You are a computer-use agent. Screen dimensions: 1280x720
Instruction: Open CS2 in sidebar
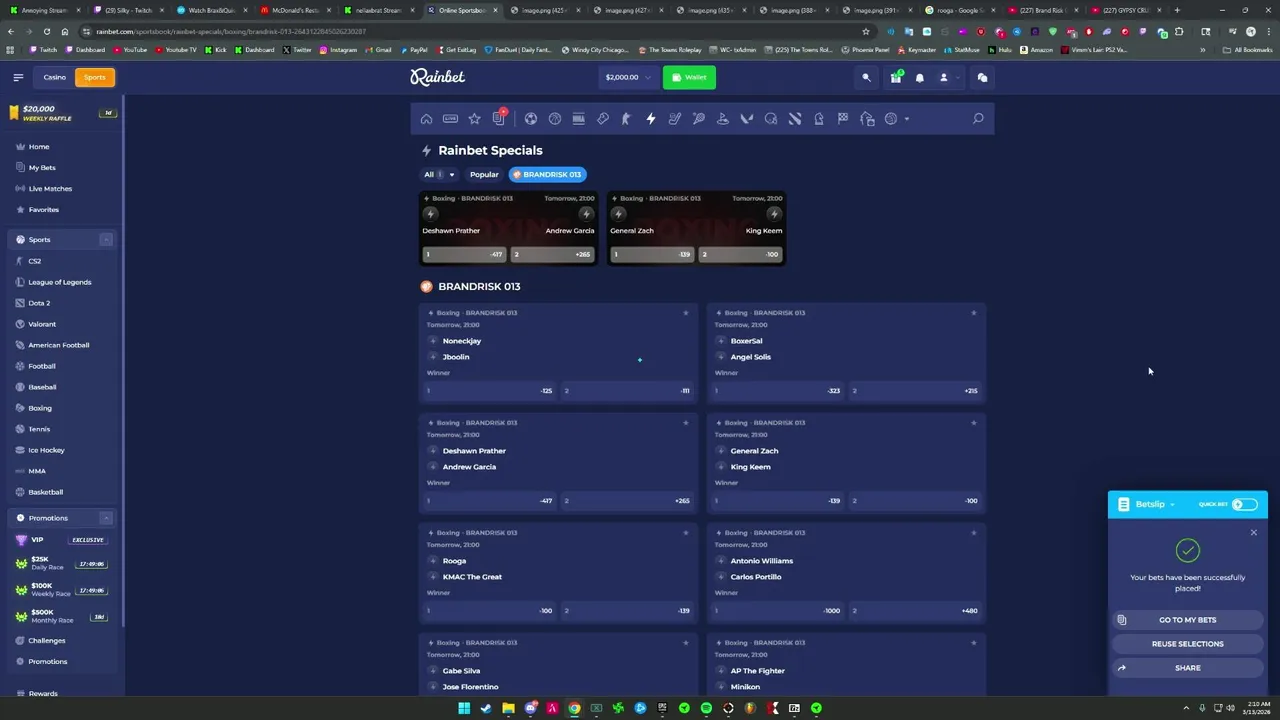click(x=35, y=261)
